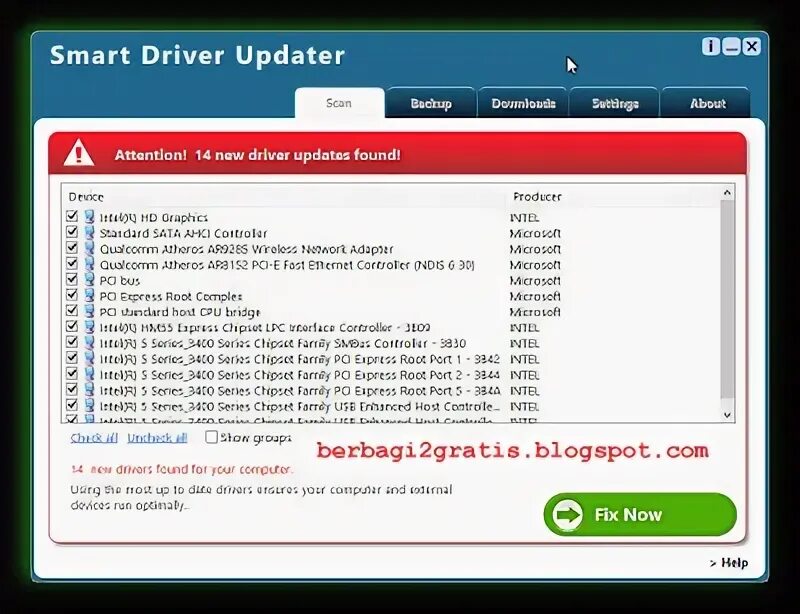Click Microsoft producer for PCI bus row
This screenshot has height=614, width=800.
(535, 281)
